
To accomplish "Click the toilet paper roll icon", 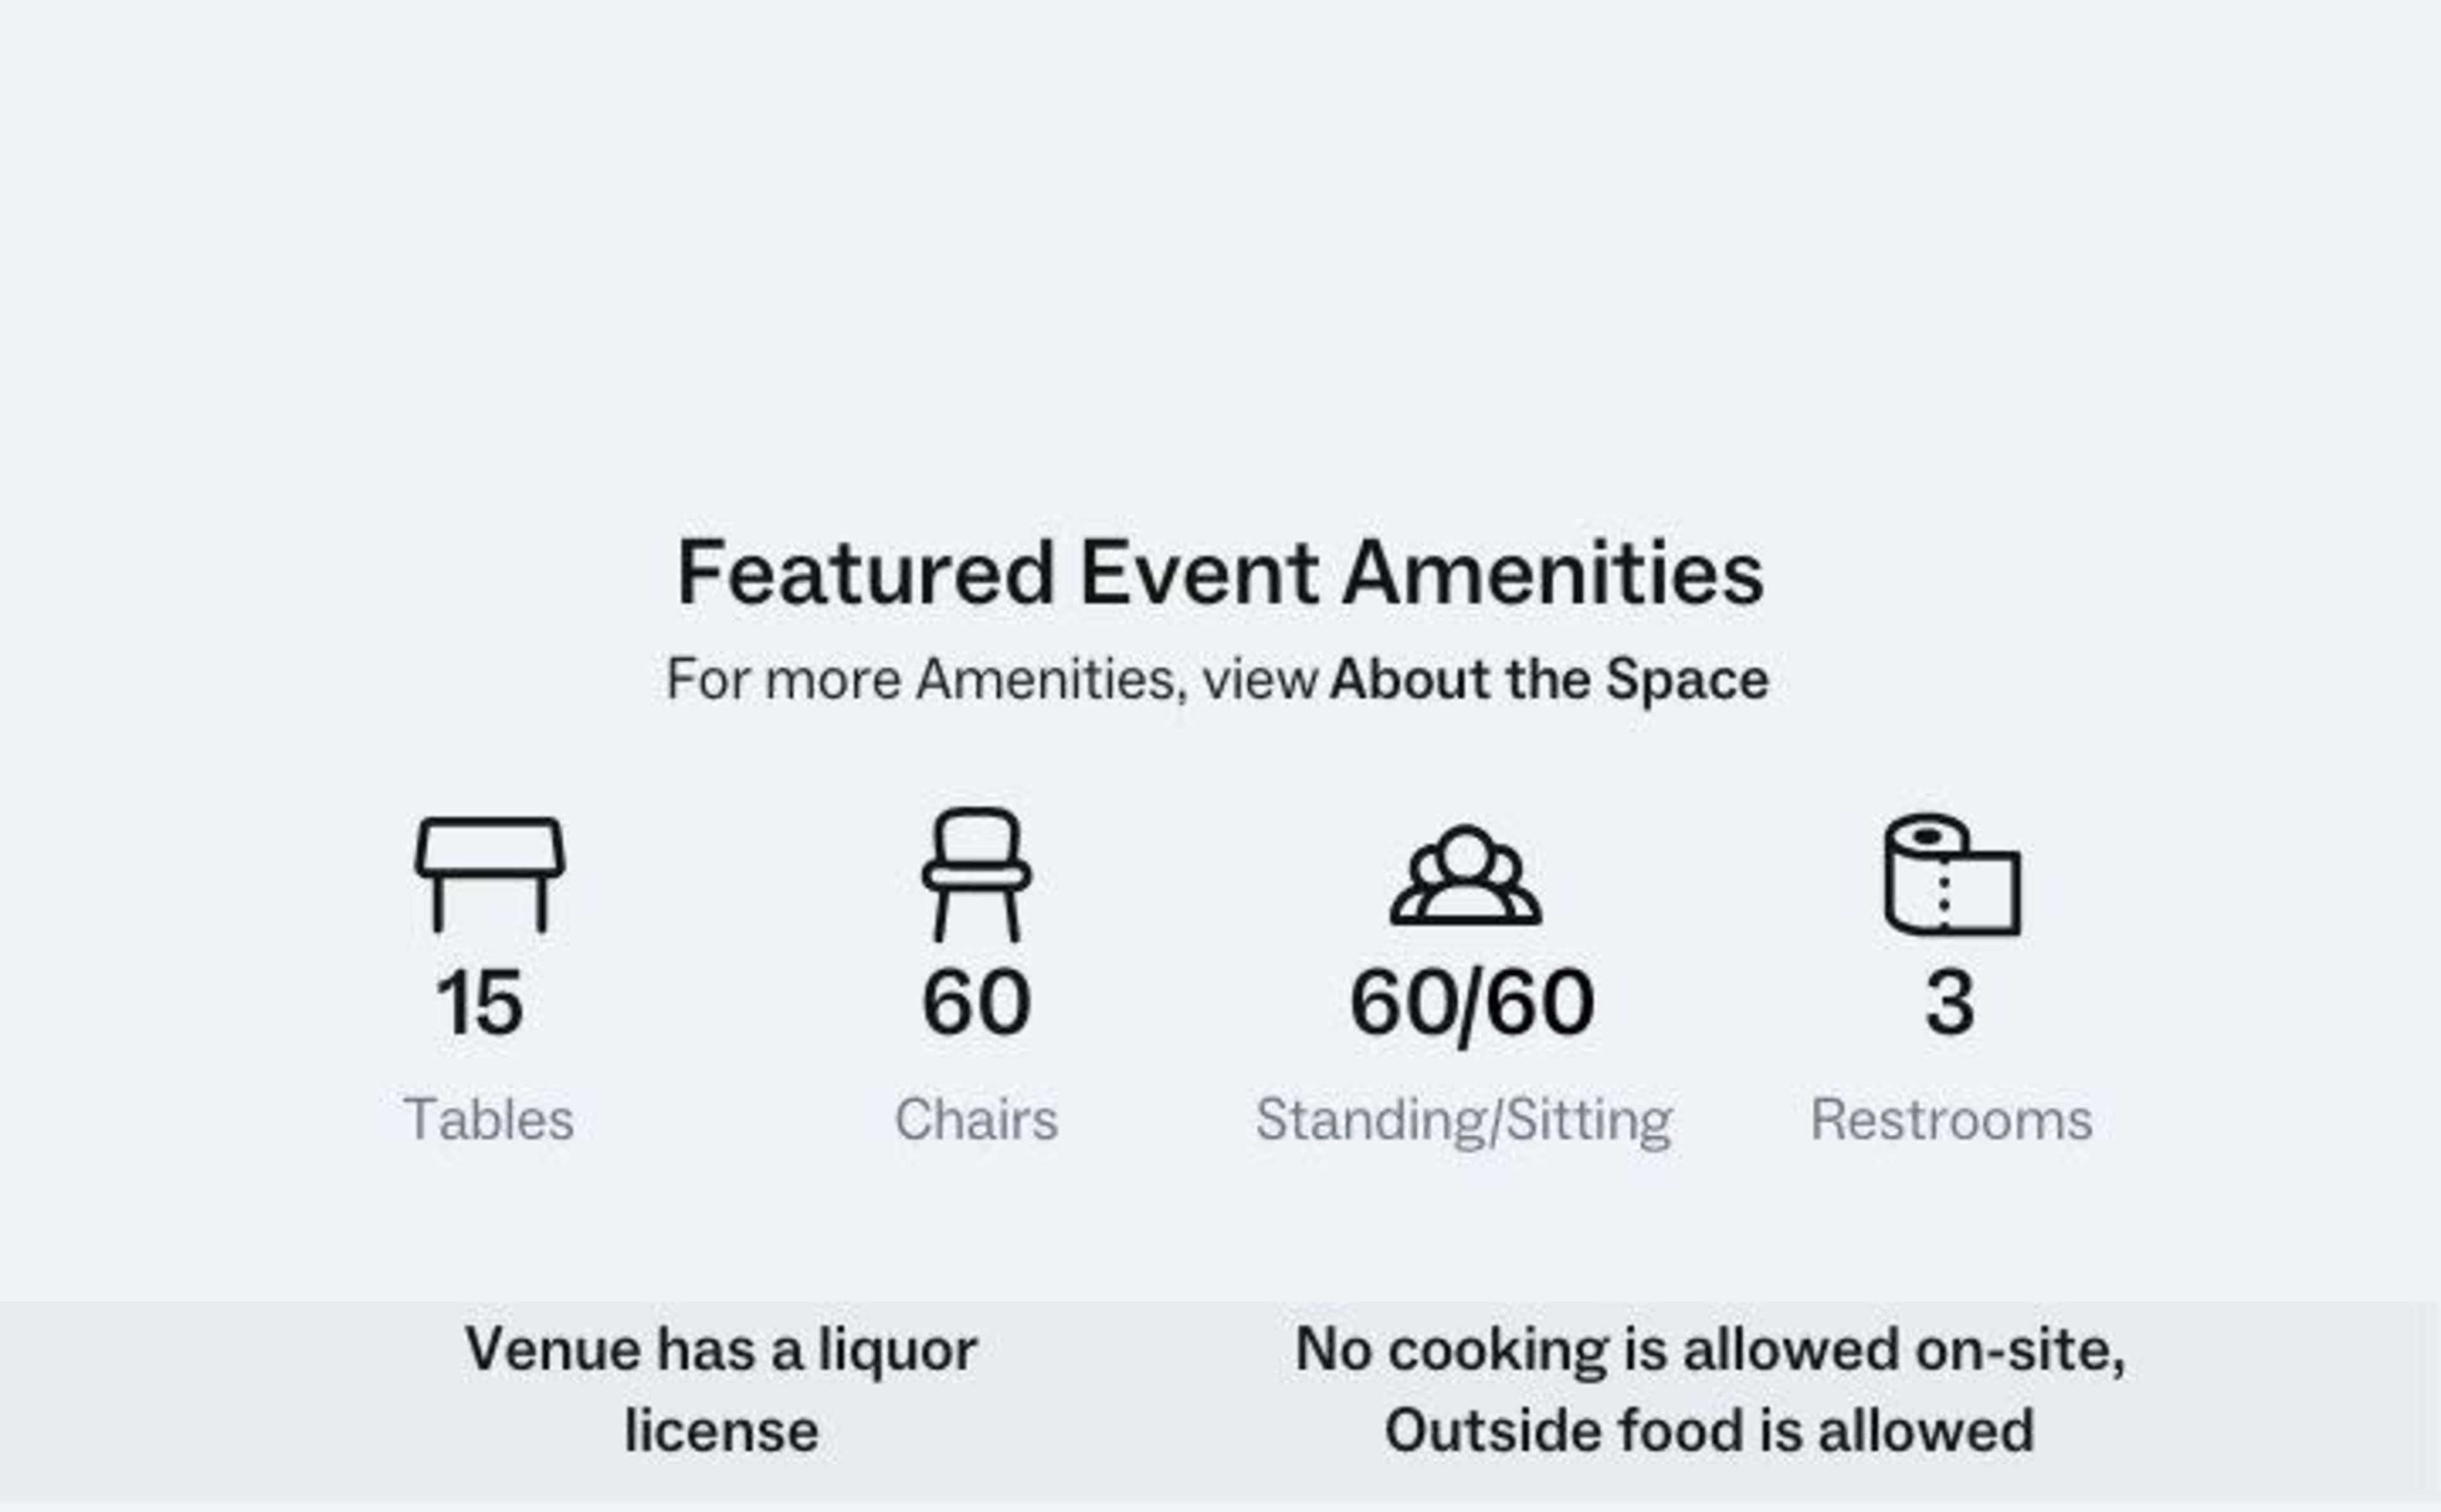I will tap(1952, 875).
